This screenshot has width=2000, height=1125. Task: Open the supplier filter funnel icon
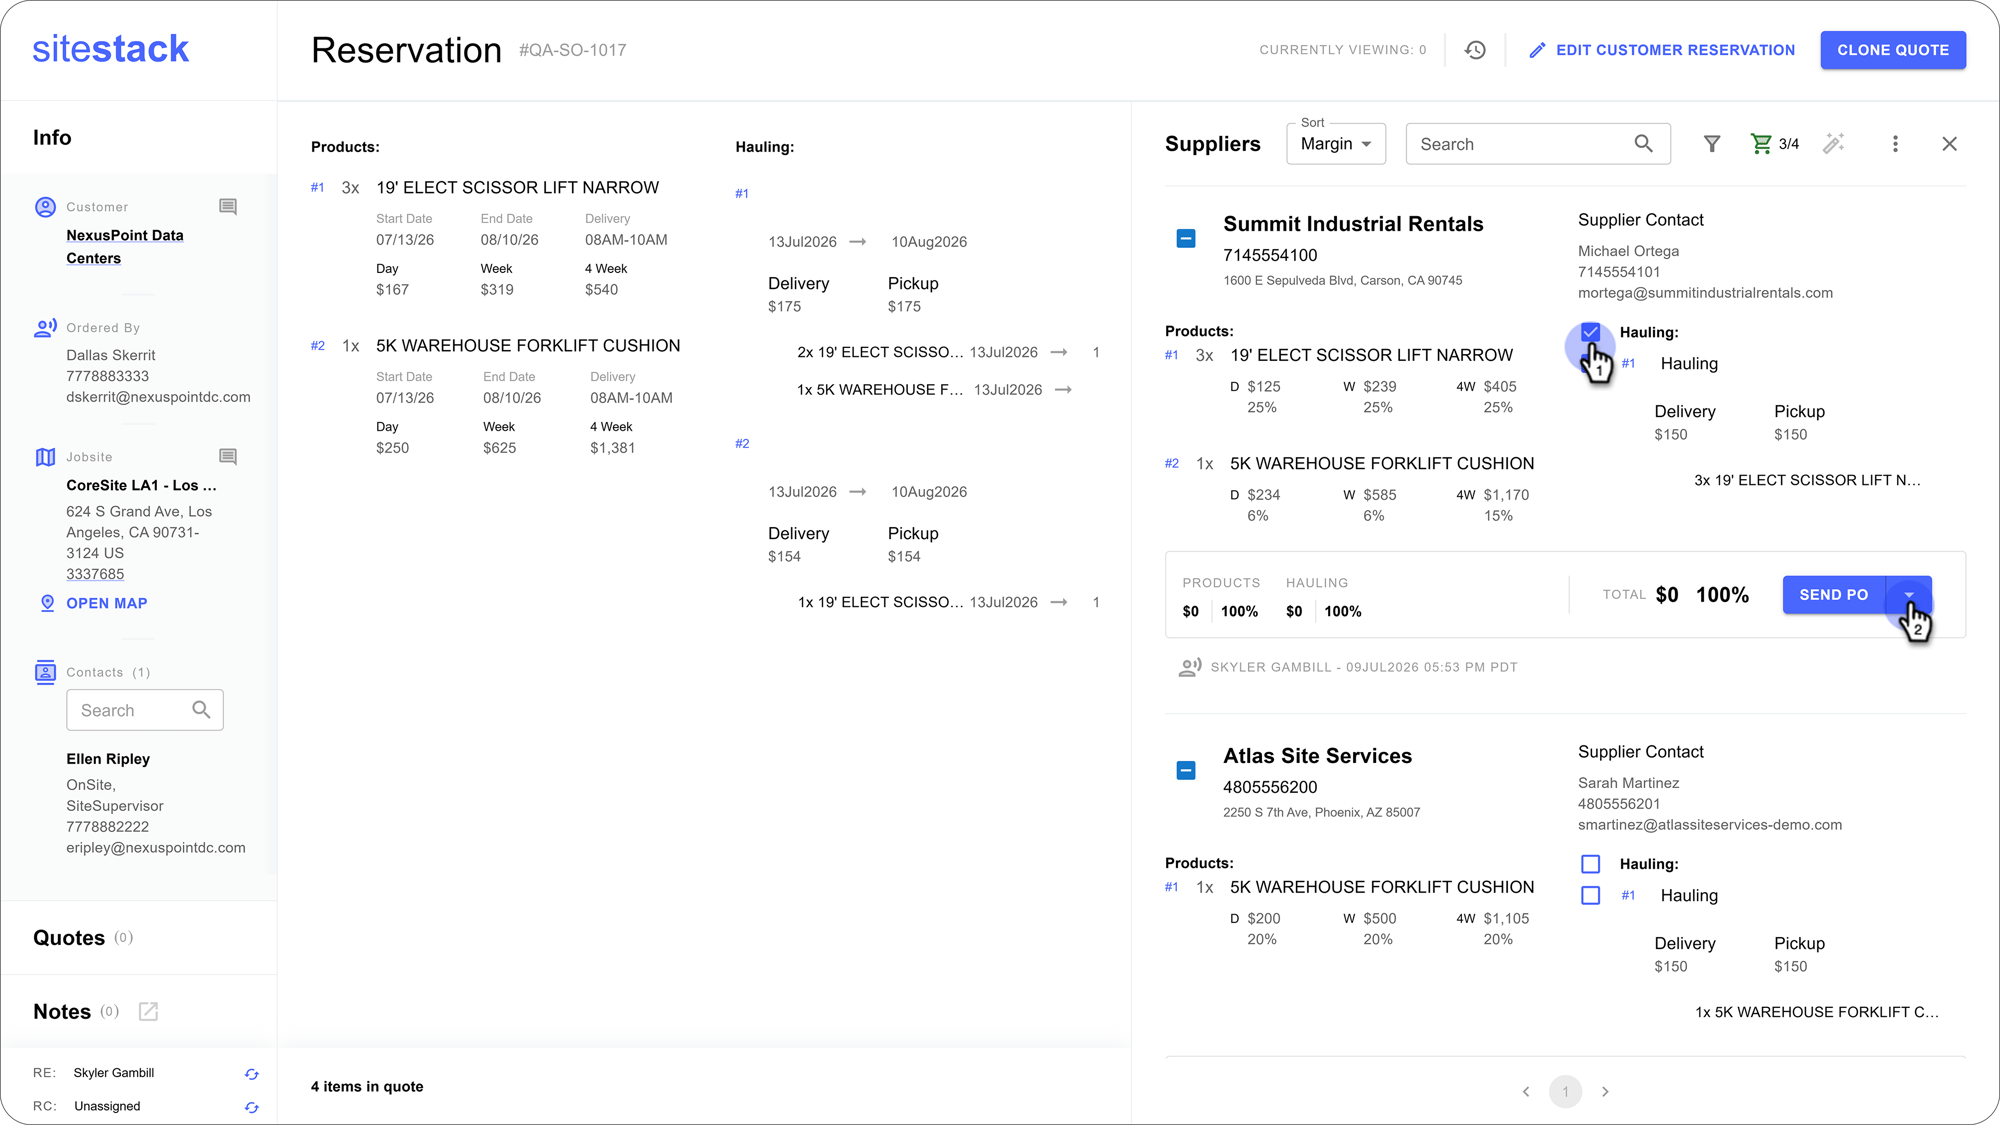click(x=1712, y=144)
